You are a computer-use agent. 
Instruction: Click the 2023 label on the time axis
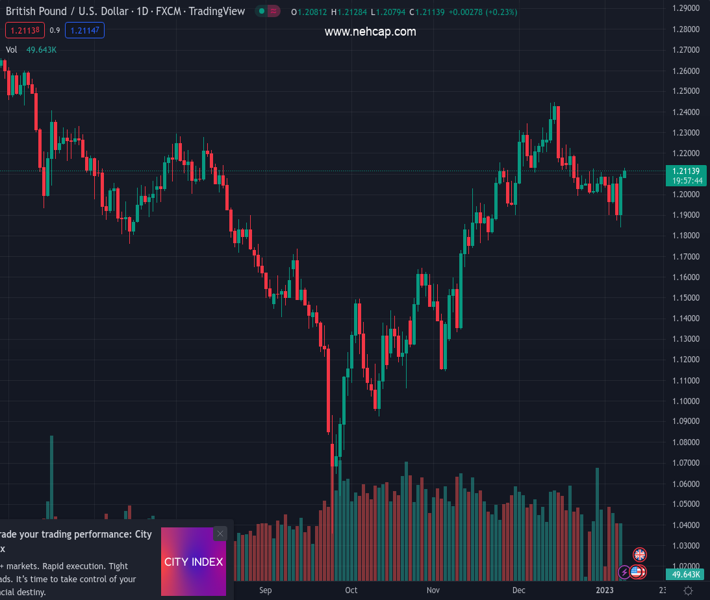tap(604, 591)
